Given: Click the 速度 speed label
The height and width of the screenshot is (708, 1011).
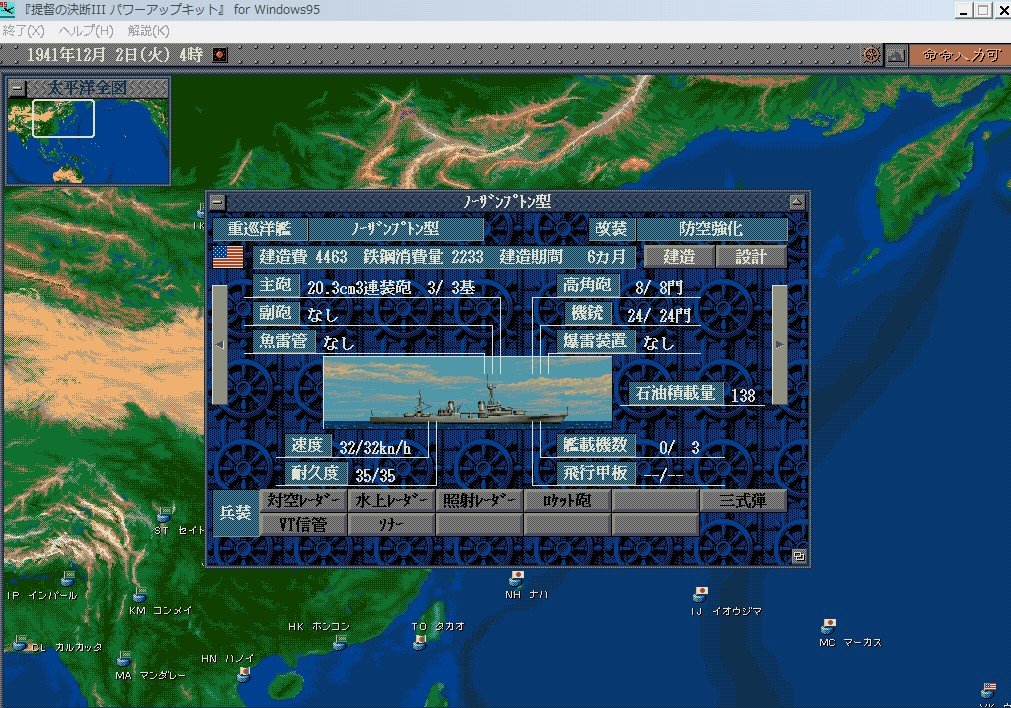Looking at the screenshot, I should tap(308, 446).
